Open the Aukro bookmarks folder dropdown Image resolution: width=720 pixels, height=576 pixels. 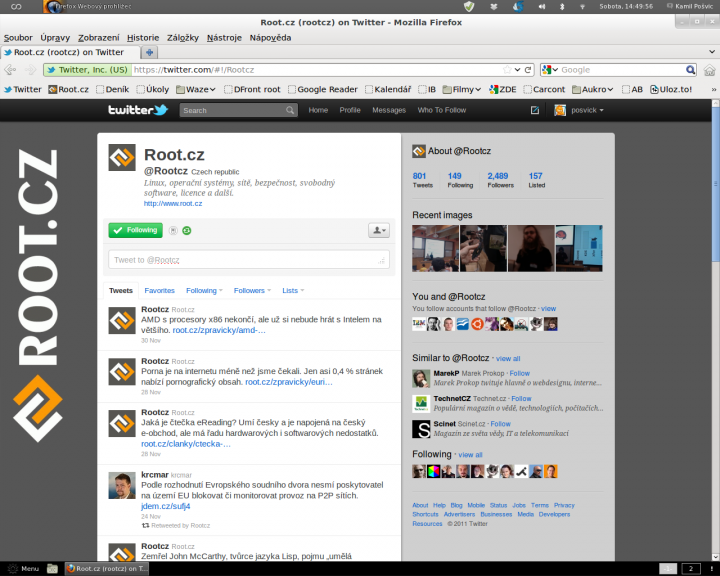pos(592,90)
